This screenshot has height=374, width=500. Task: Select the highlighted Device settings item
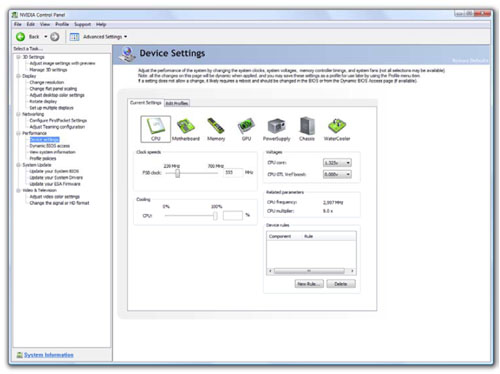coord(44,139)
